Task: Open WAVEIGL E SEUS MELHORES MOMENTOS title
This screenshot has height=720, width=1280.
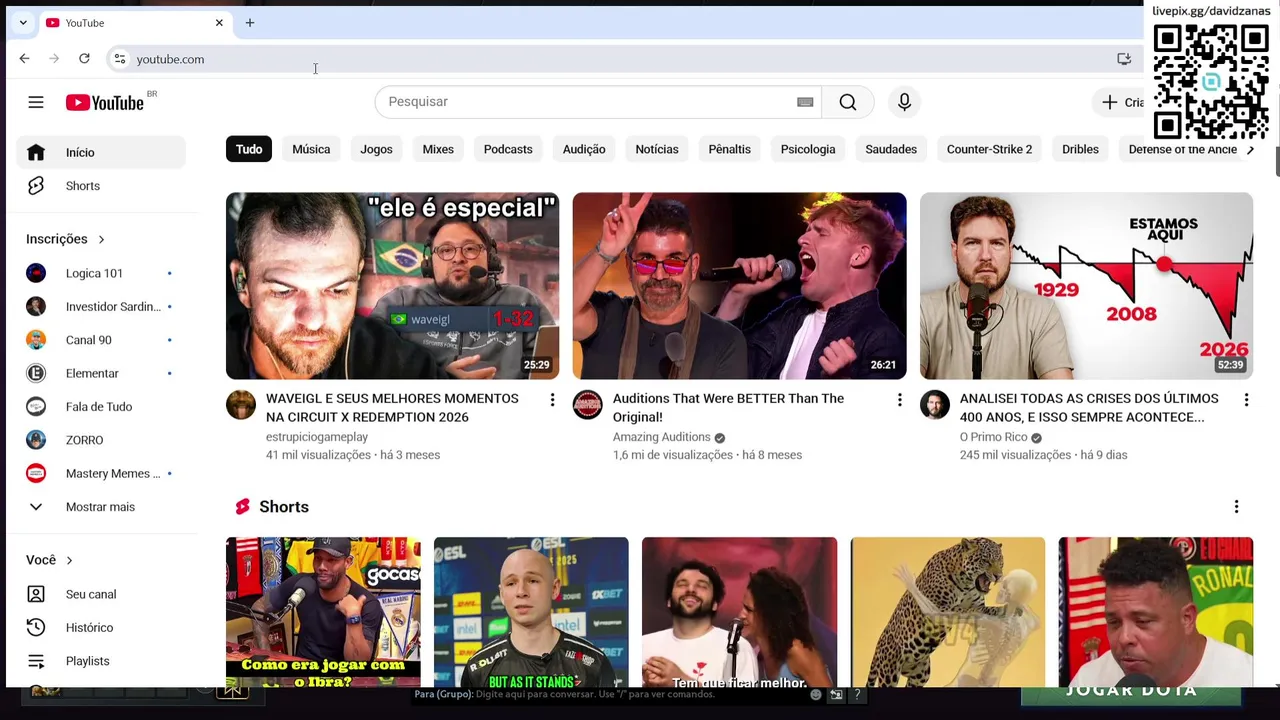Action: coord(392,408)
